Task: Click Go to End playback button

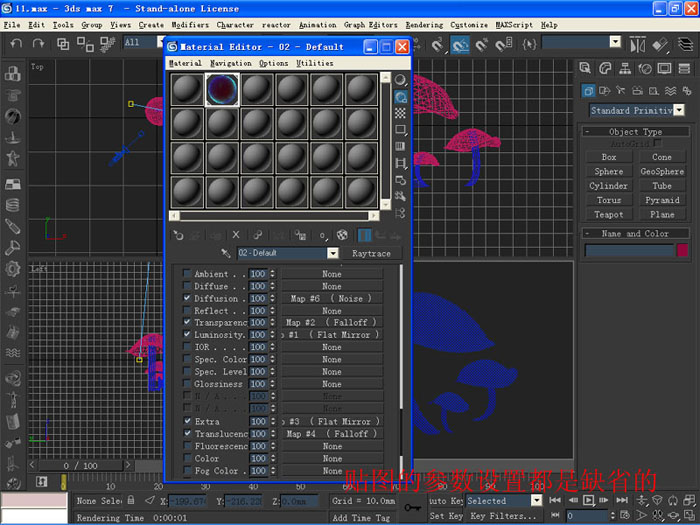Action: coord(622,500)
